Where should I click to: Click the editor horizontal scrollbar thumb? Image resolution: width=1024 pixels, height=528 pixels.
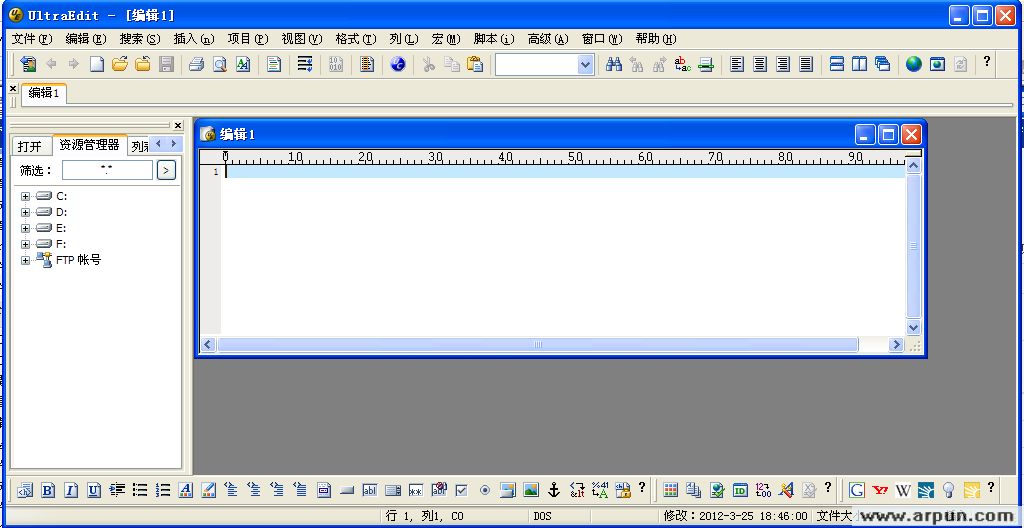click(537, 344)
